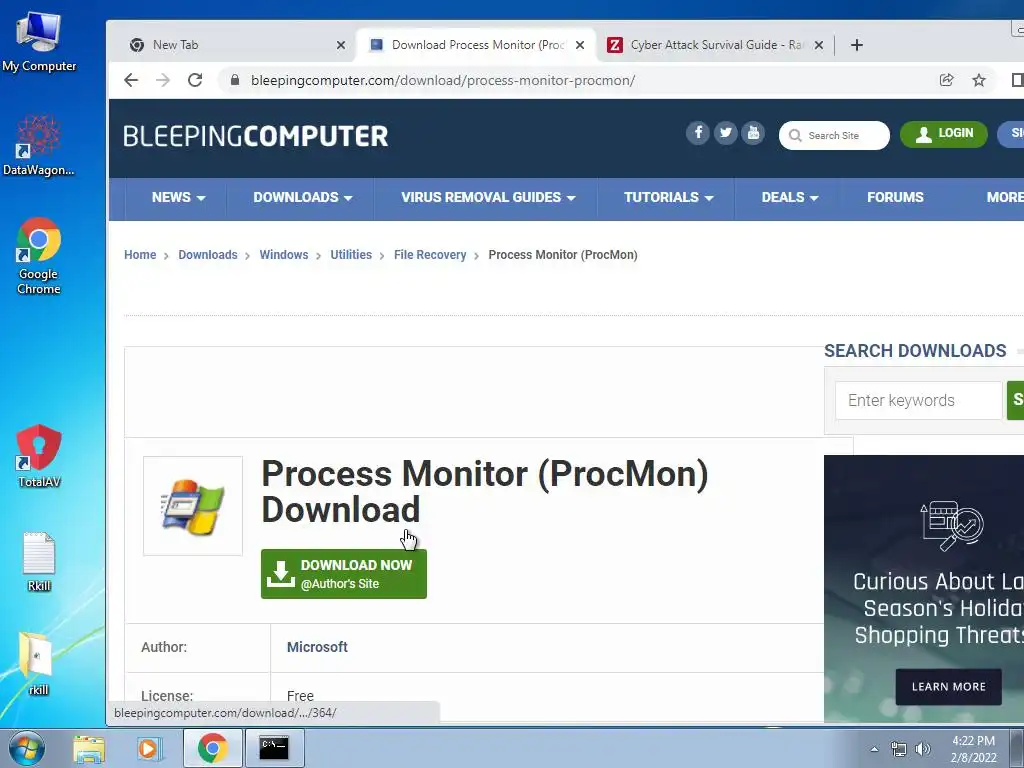Go to Utilities breadcrumb link
This screenshot has height=768, width=1024.
tap(351, 255)
